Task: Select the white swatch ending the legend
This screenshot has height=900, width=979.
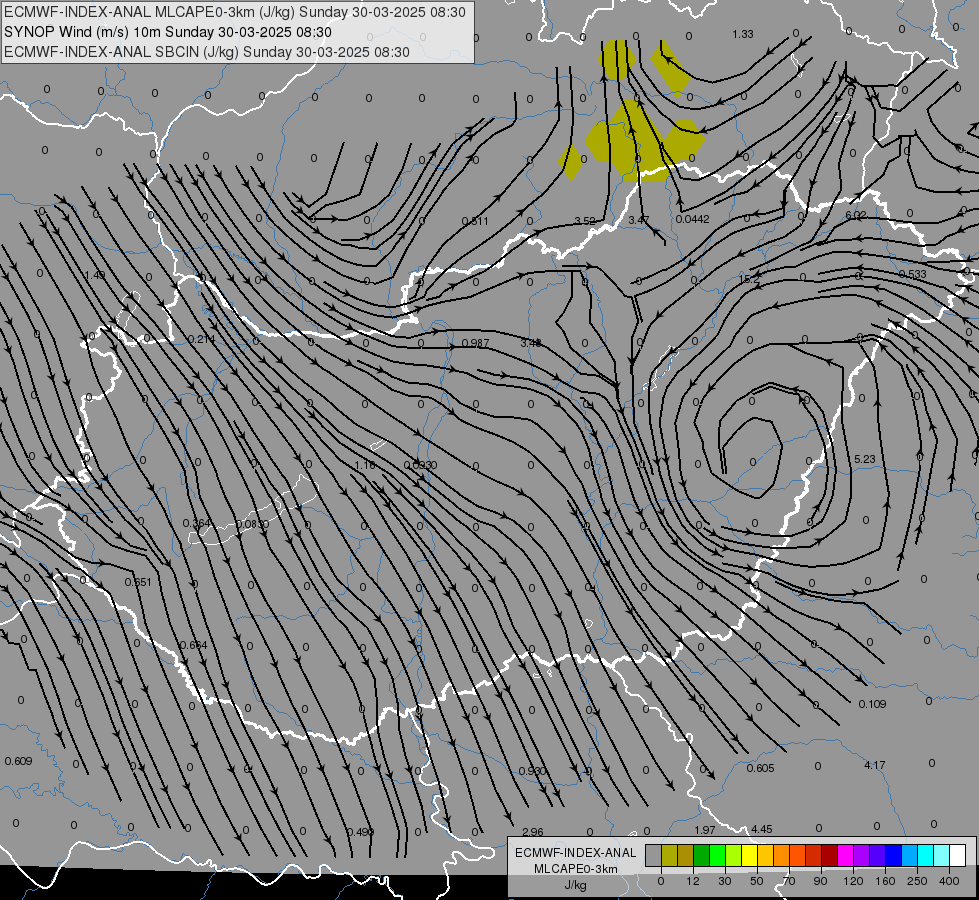Action: click(957, 855)
